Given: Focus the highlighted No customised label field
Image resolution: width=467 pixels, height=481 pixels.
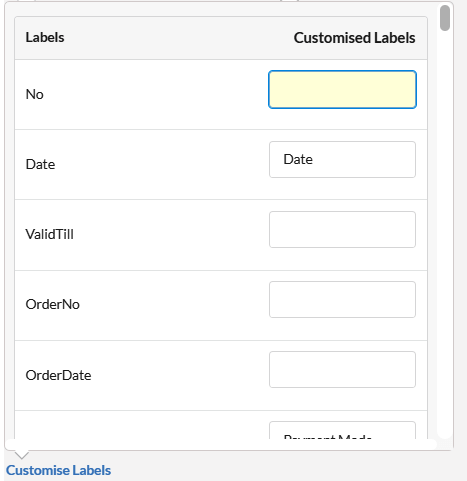Looking at the screenshot, I should (342, 89).
